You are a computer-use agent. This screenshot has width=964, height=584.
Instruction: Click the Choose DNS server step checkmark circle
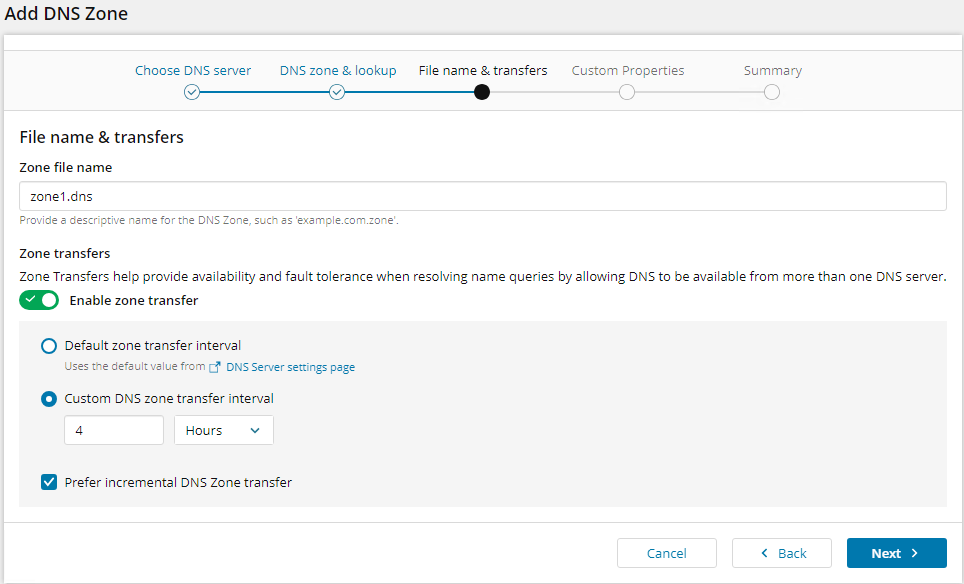click(x=192, y=92)
